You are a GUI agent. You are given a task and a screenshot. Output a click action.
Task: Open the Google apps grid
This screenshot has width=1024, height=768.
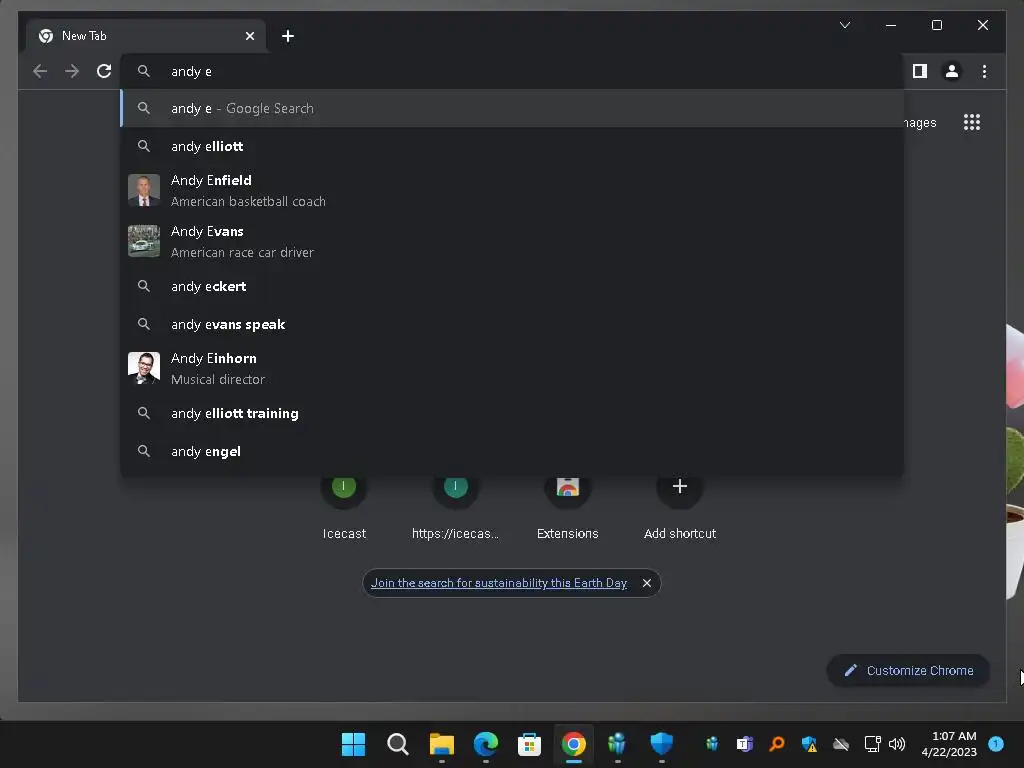click(972, 122)
